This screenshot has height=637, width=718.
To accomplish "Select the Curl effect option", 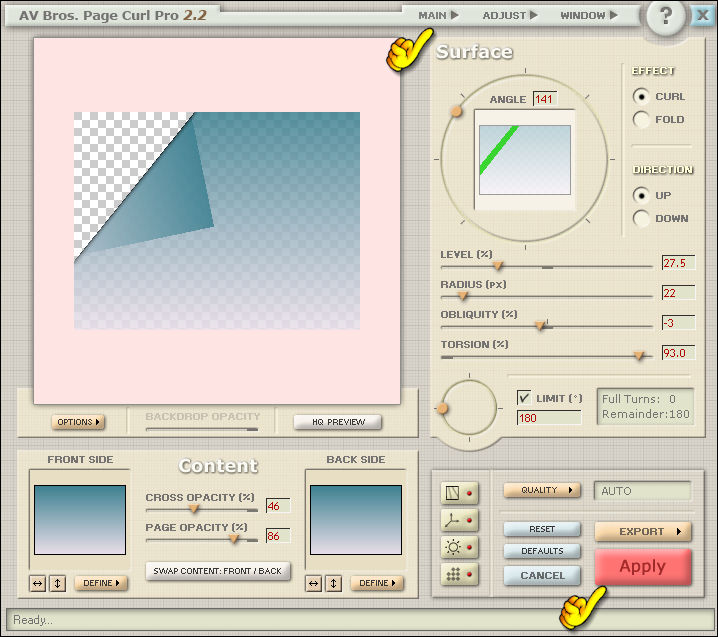I will tap(641, 97).
